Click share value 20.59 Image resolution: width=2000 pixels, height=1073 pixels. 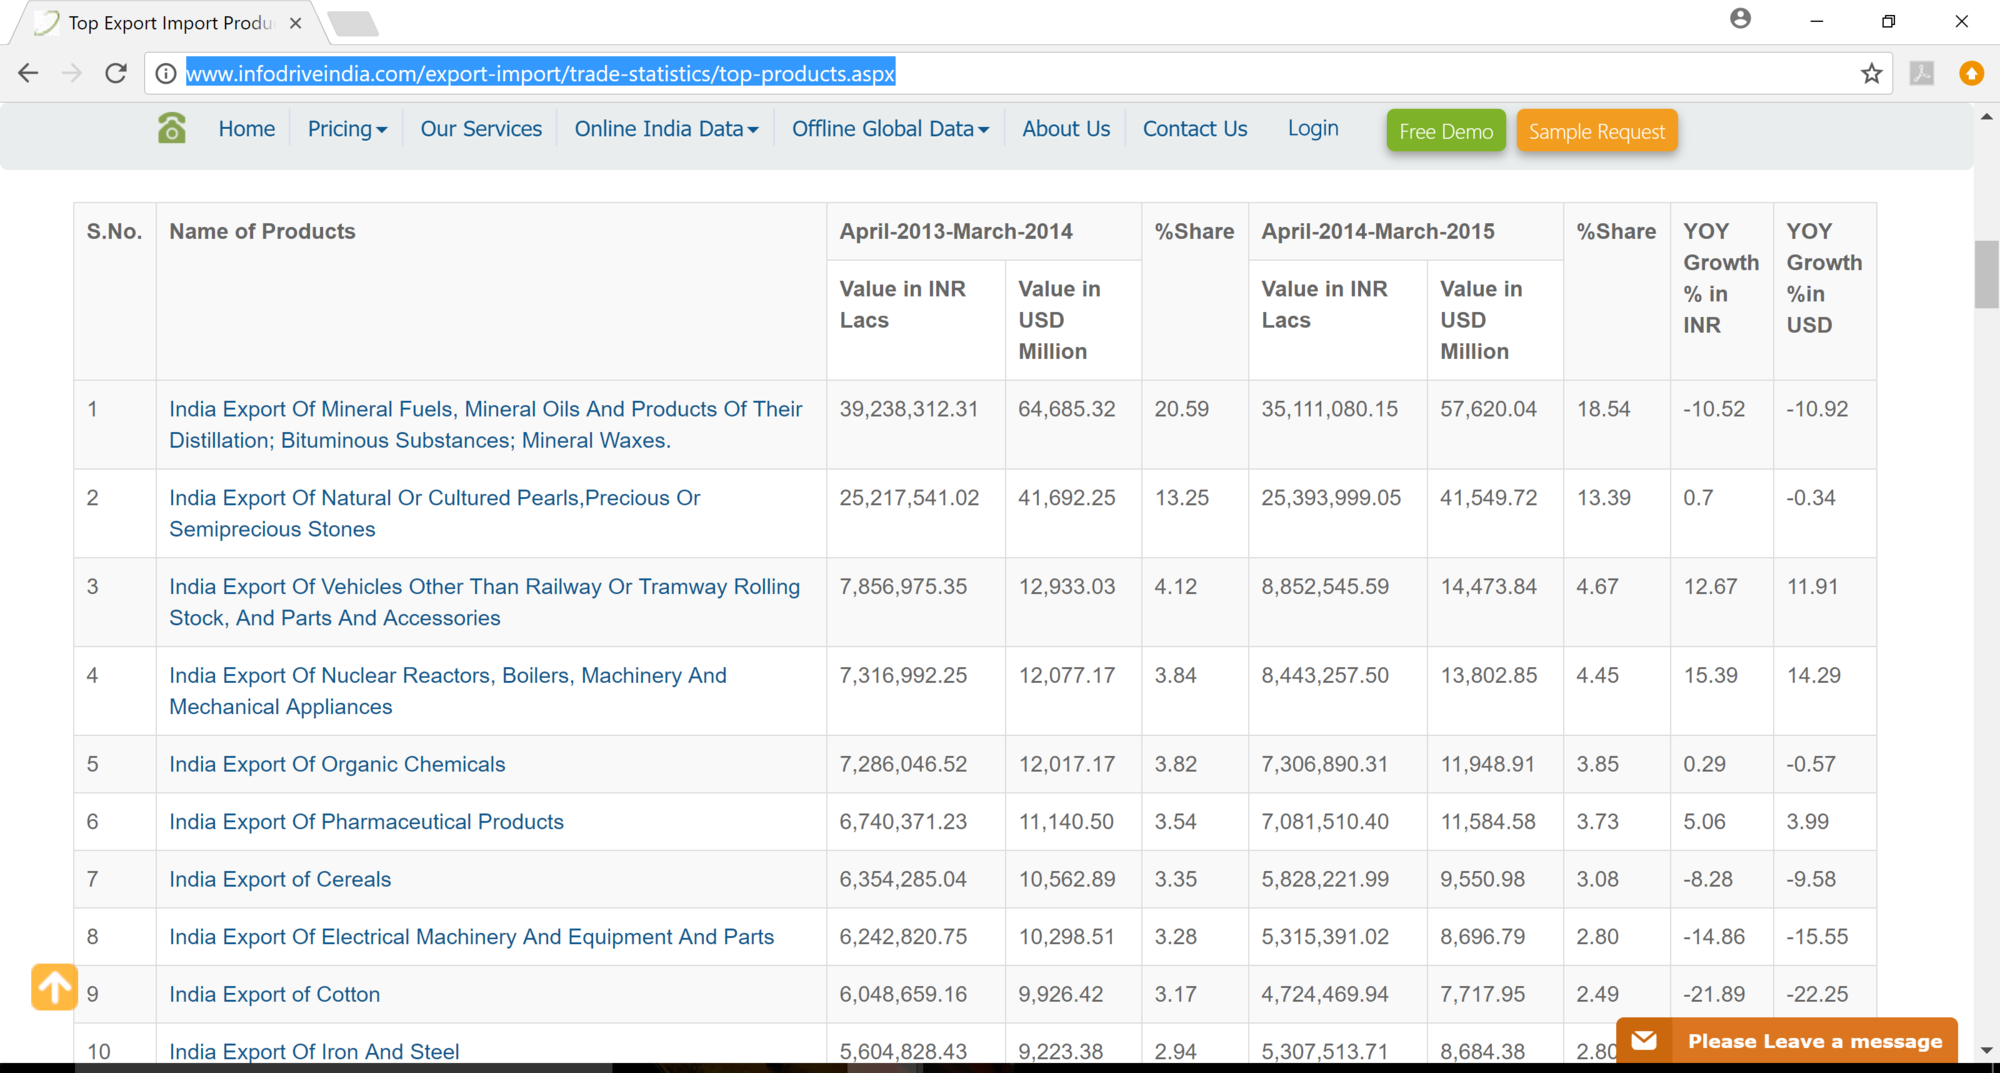coord(1181,409)
